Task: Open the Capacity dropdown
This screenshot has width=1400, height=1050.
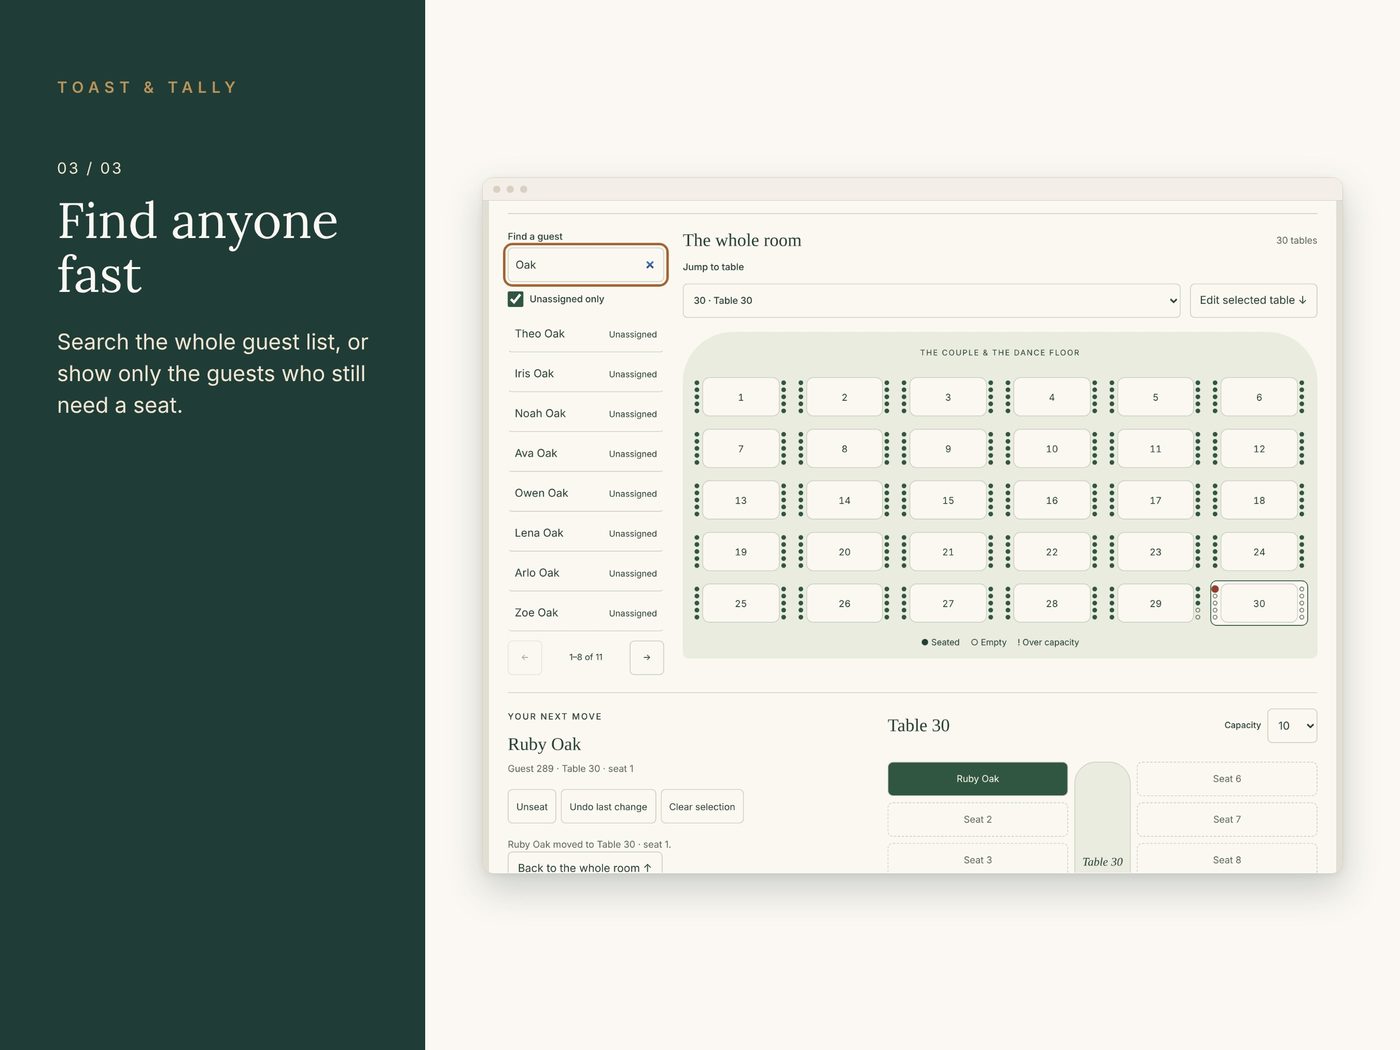Action: click(x=1292, y=726)
